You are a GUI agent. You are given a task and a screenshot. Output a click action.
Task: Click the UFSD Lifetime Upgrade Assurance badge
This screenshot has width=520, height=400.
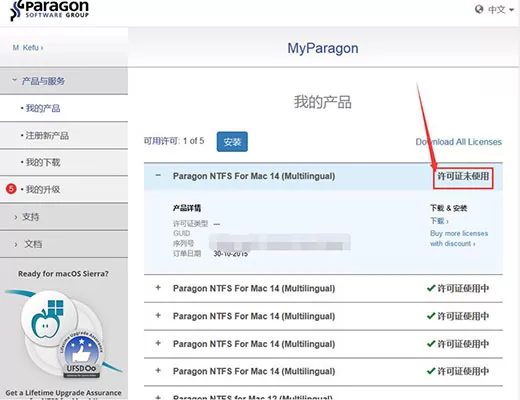coord(82,355)
